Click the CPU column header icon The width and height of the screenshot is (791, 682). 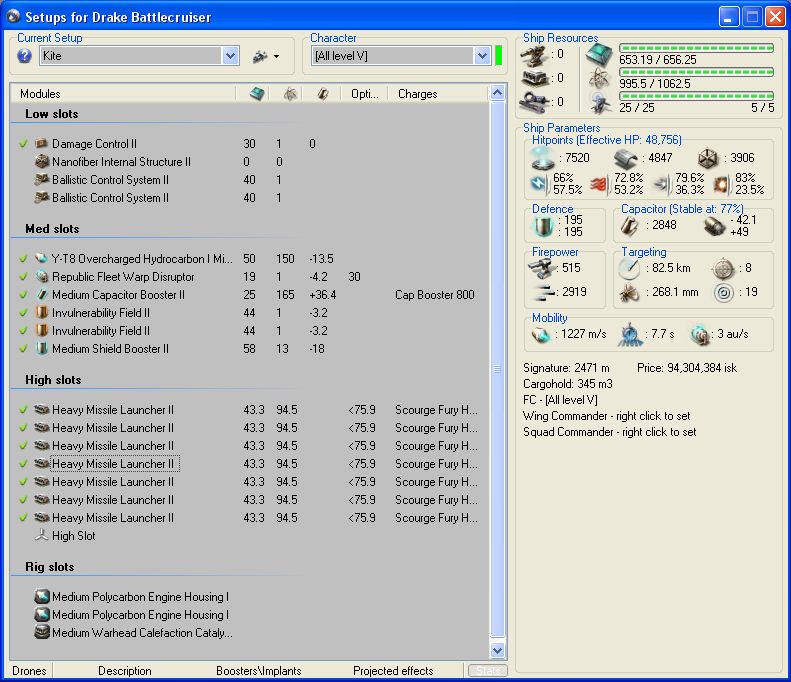[257, 94]
